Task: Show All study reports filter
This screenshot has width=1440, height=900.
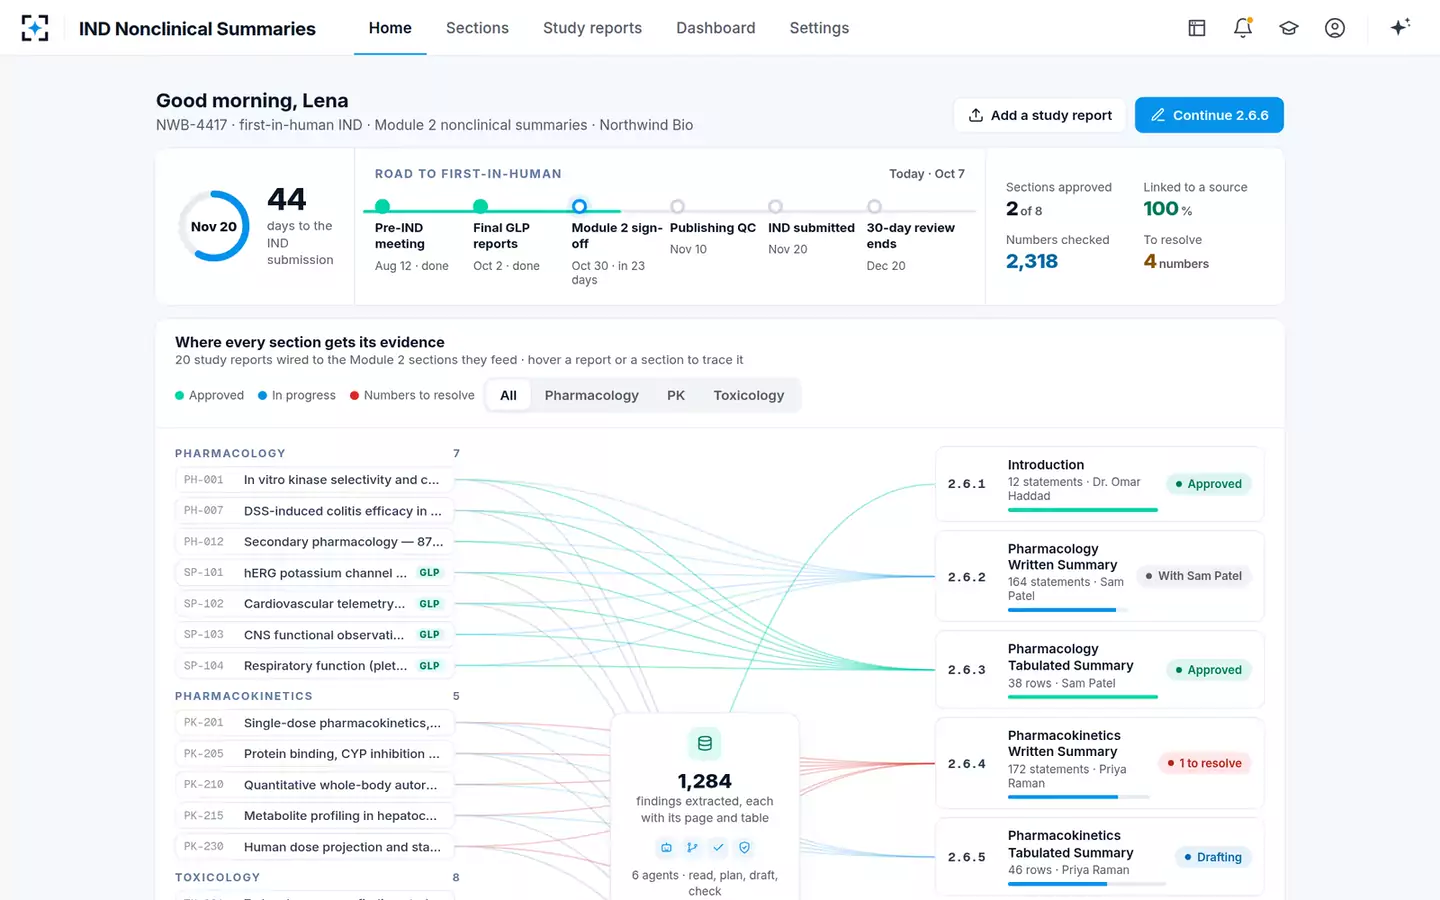Action: (x=508, y=395)
